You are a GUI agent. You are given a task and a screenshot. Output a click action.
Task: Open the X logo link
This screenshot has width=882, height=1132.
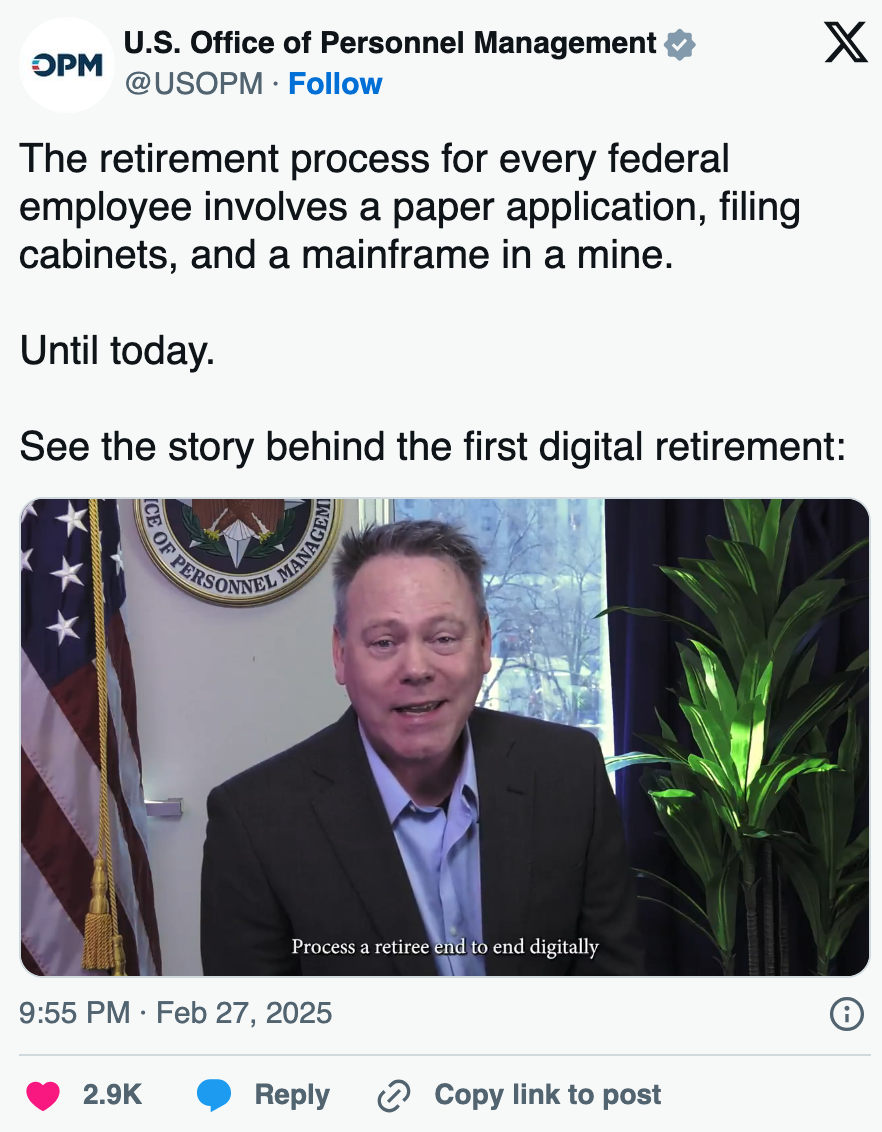coord(845,43)
